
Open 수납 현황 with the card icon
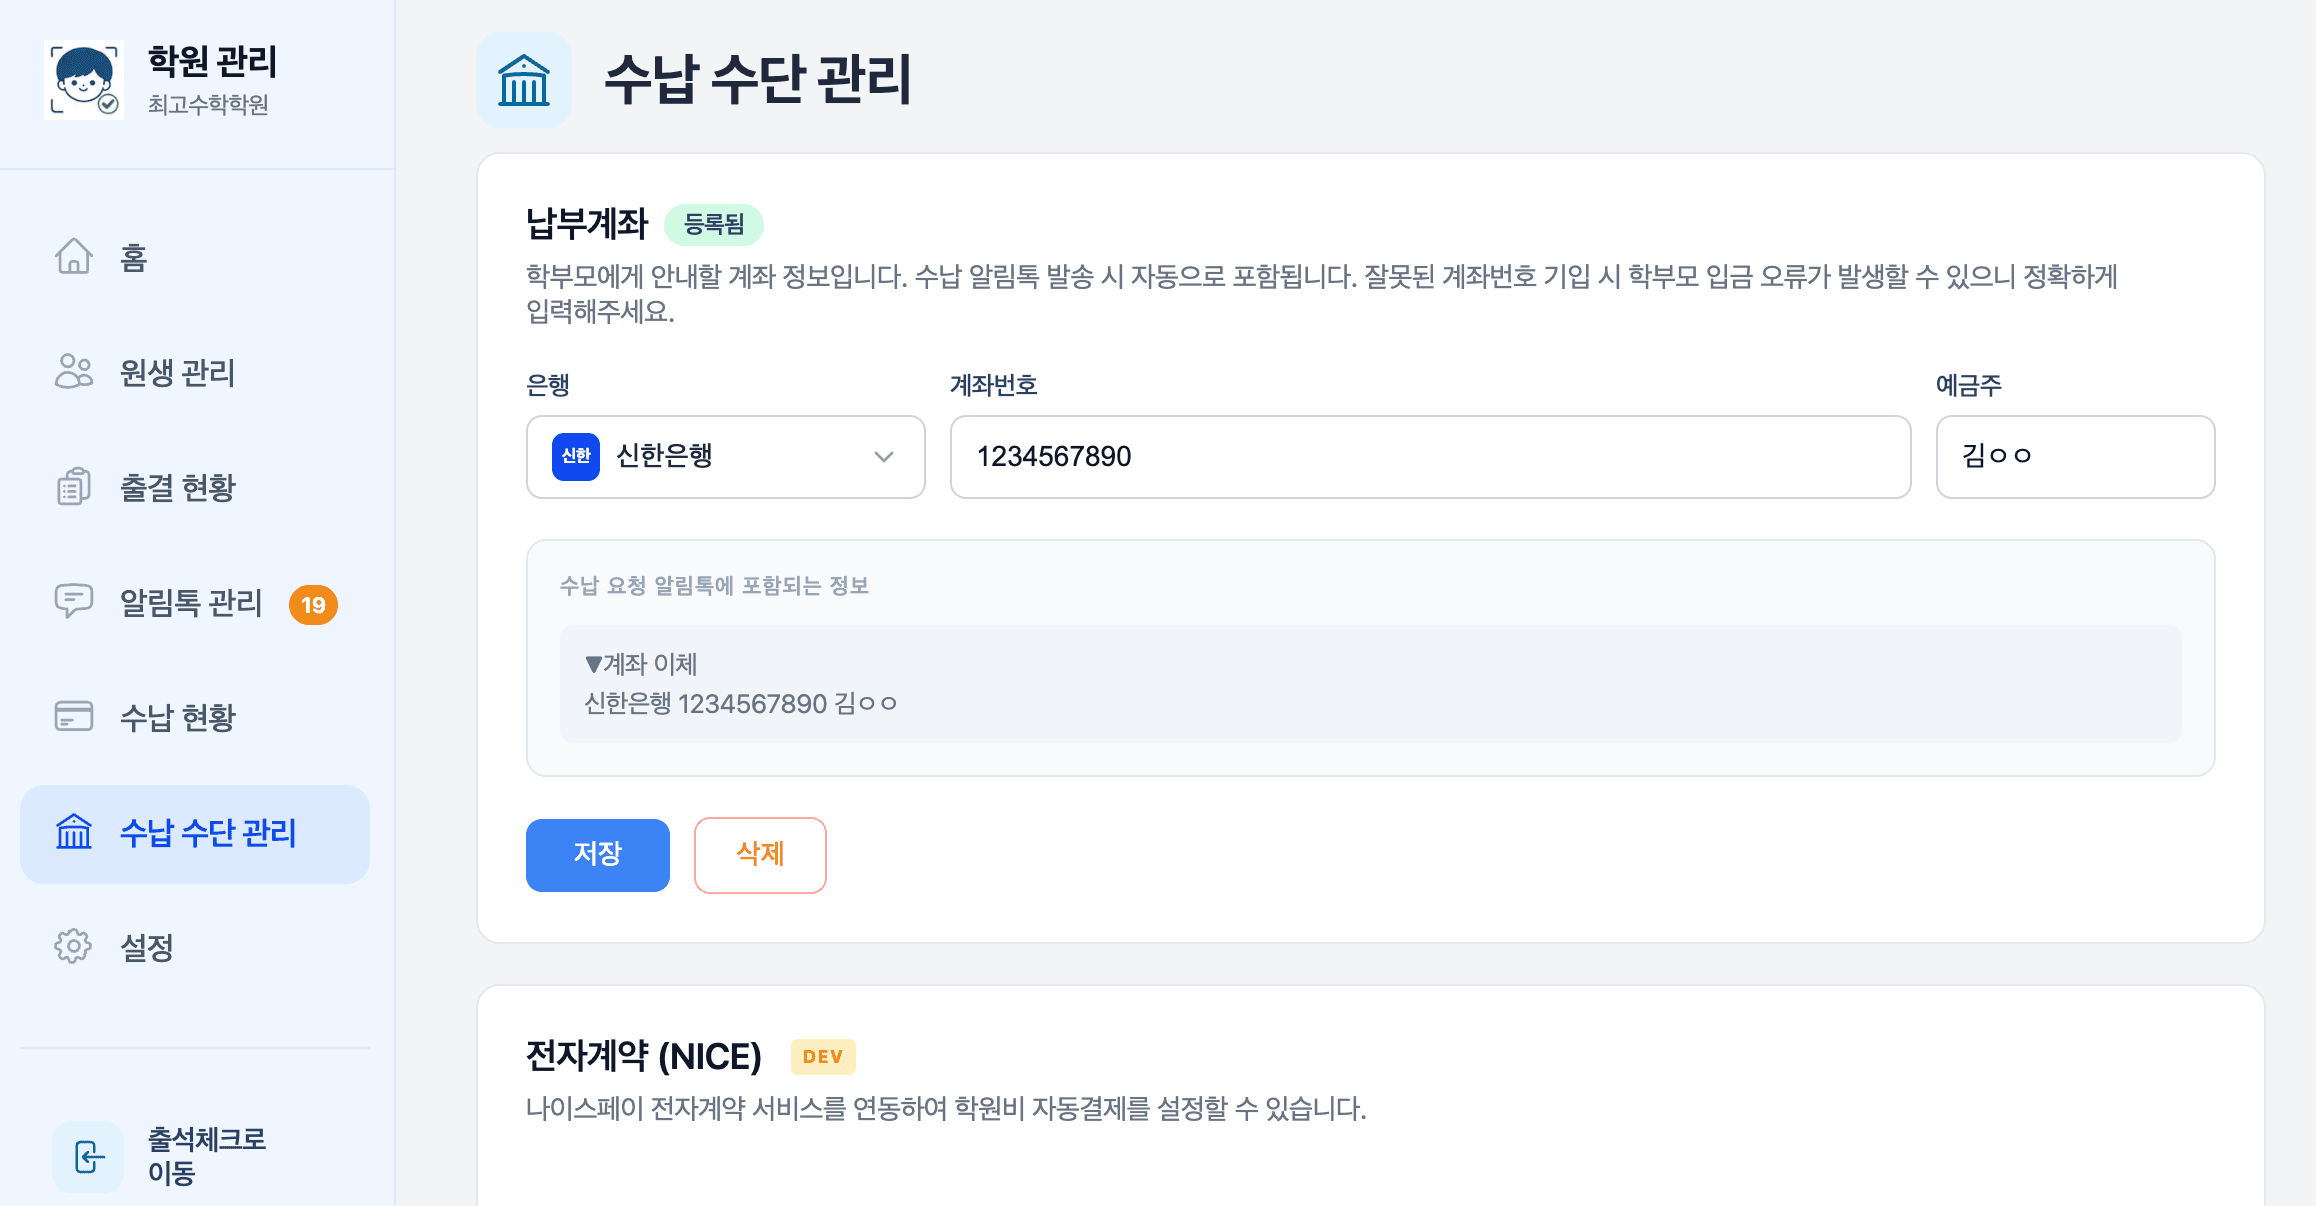click(x=73, y=717)
